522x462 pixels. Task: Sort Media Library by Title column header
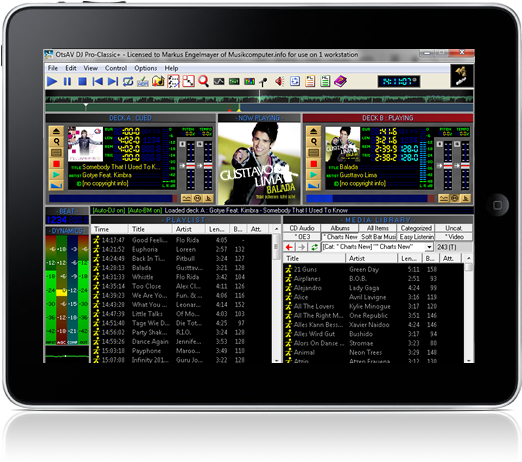coord(314,258)
